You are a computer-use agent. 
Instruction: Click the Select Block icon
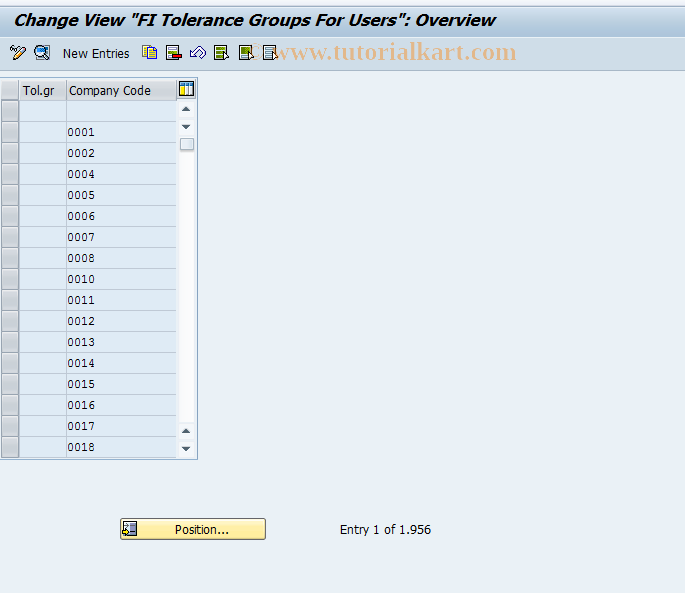(x=246, y=53)
